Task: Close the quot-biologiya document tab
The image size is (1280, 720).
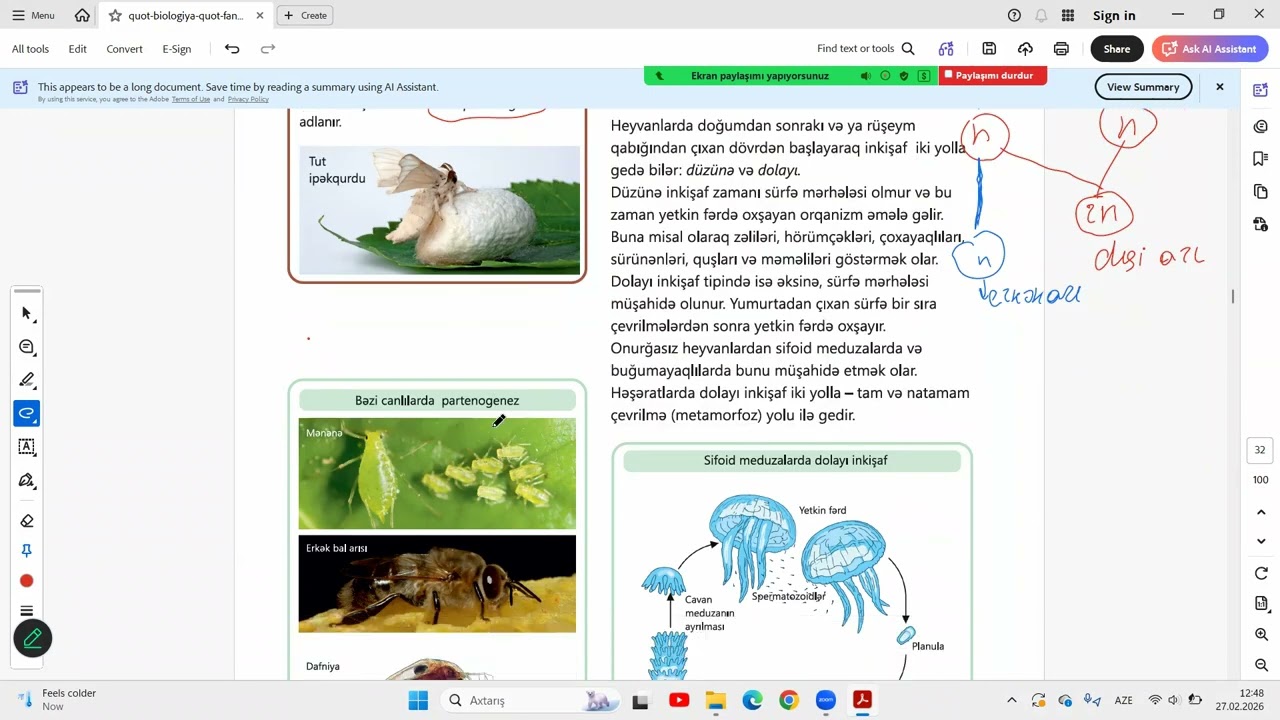Action: click(x=260, y=16)
